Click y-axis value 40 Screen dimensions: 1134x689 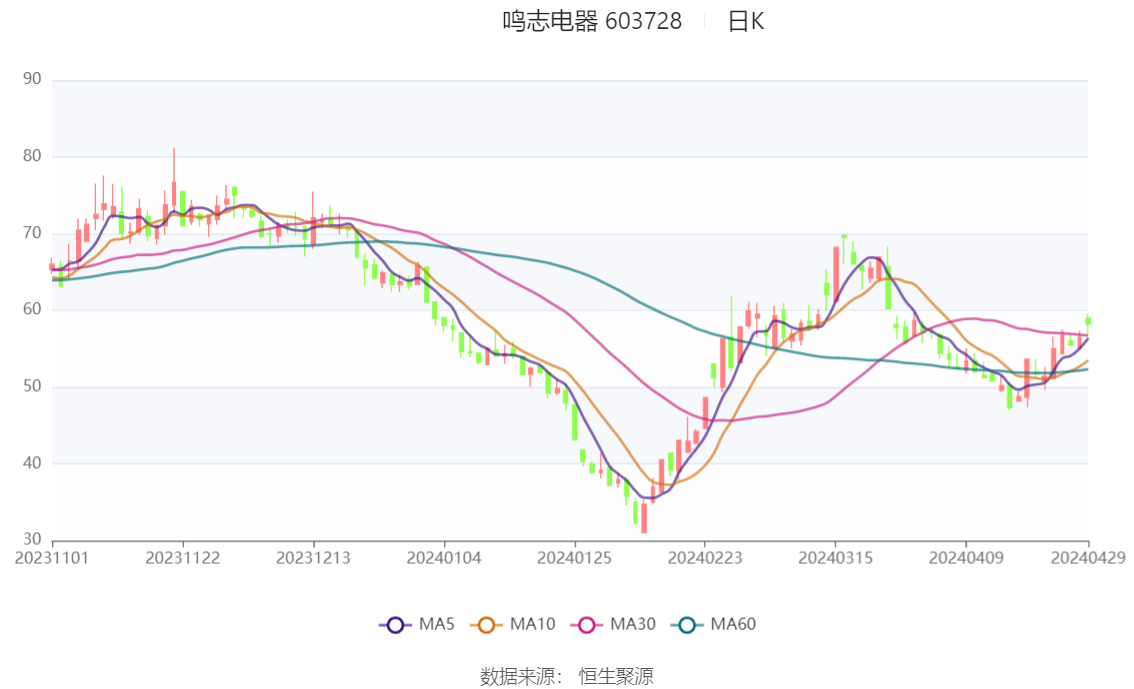[x=33, y=463]
